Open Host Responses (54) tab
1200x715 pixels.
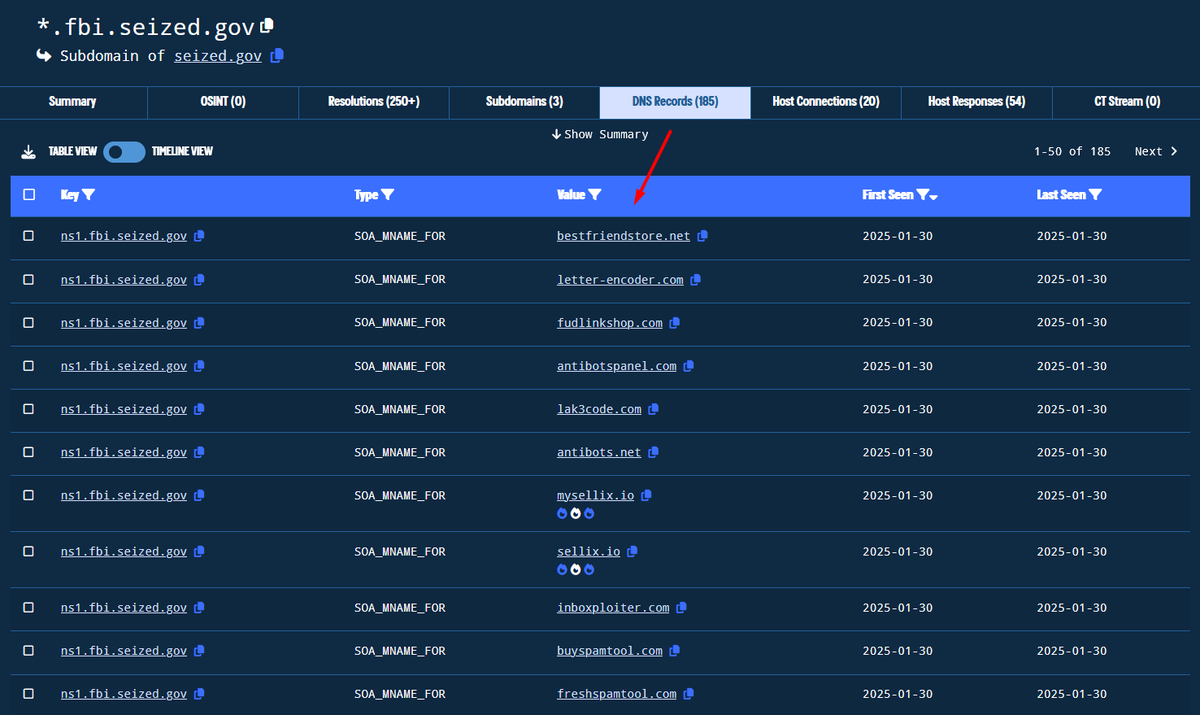[976, 102]
